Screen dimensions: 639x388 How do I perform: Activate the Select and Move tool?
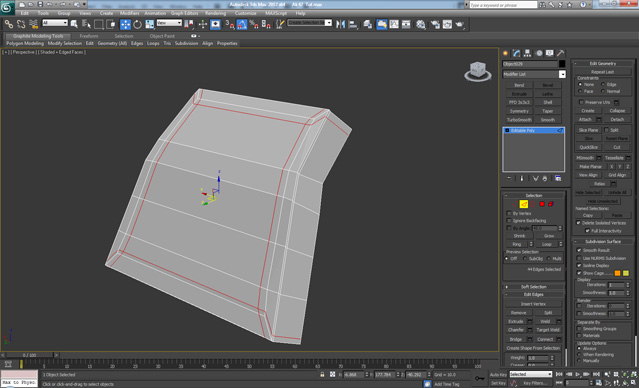125,24
